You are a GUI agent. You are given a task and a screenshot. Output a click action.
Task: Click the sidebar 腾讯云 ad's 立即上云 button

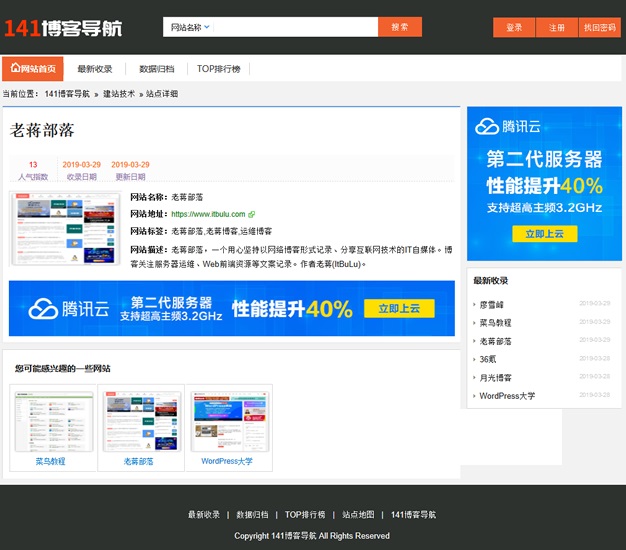[545, 234]
